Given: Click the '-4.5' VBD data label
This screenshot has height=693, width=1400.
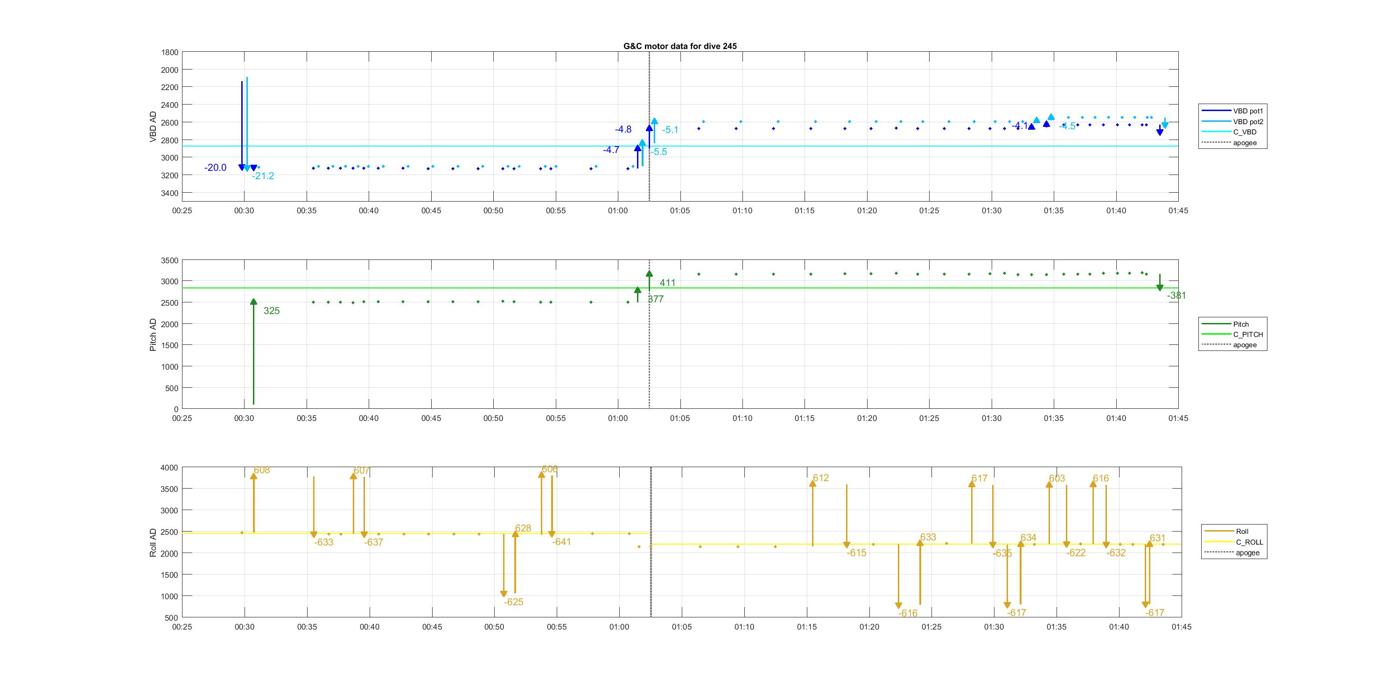Looking at the screenshot, I should click(x=1068, y=126).
